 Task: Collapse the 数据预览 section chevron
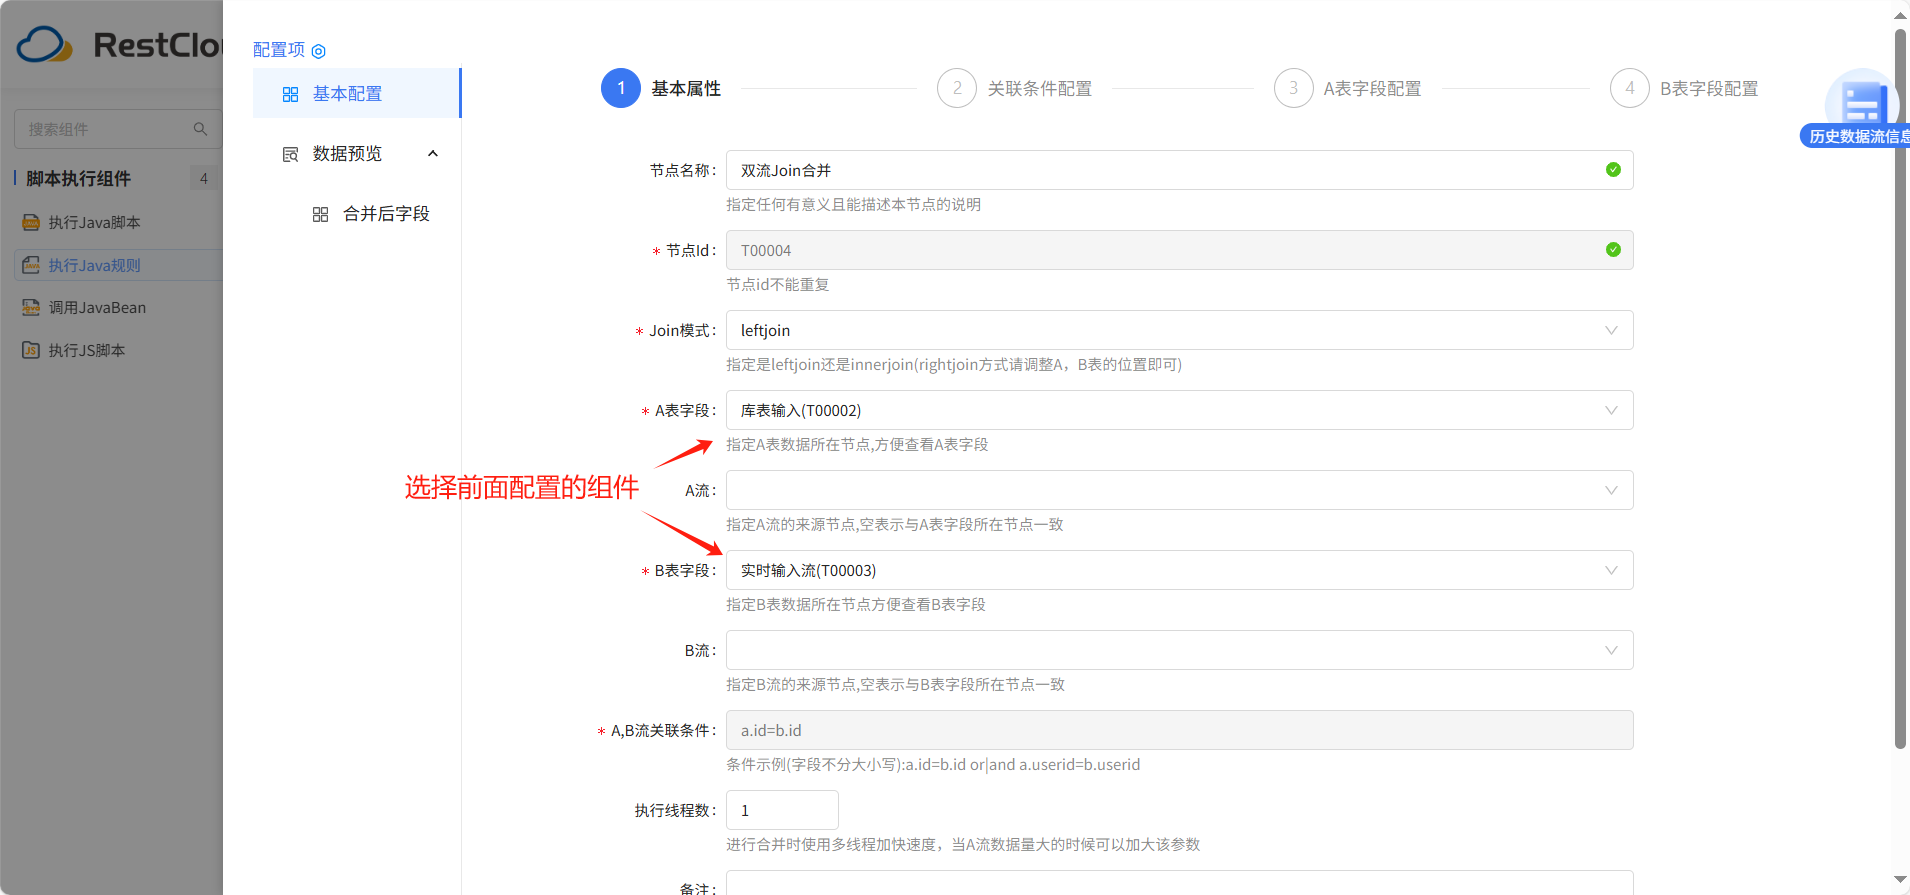tap(433, 153)
